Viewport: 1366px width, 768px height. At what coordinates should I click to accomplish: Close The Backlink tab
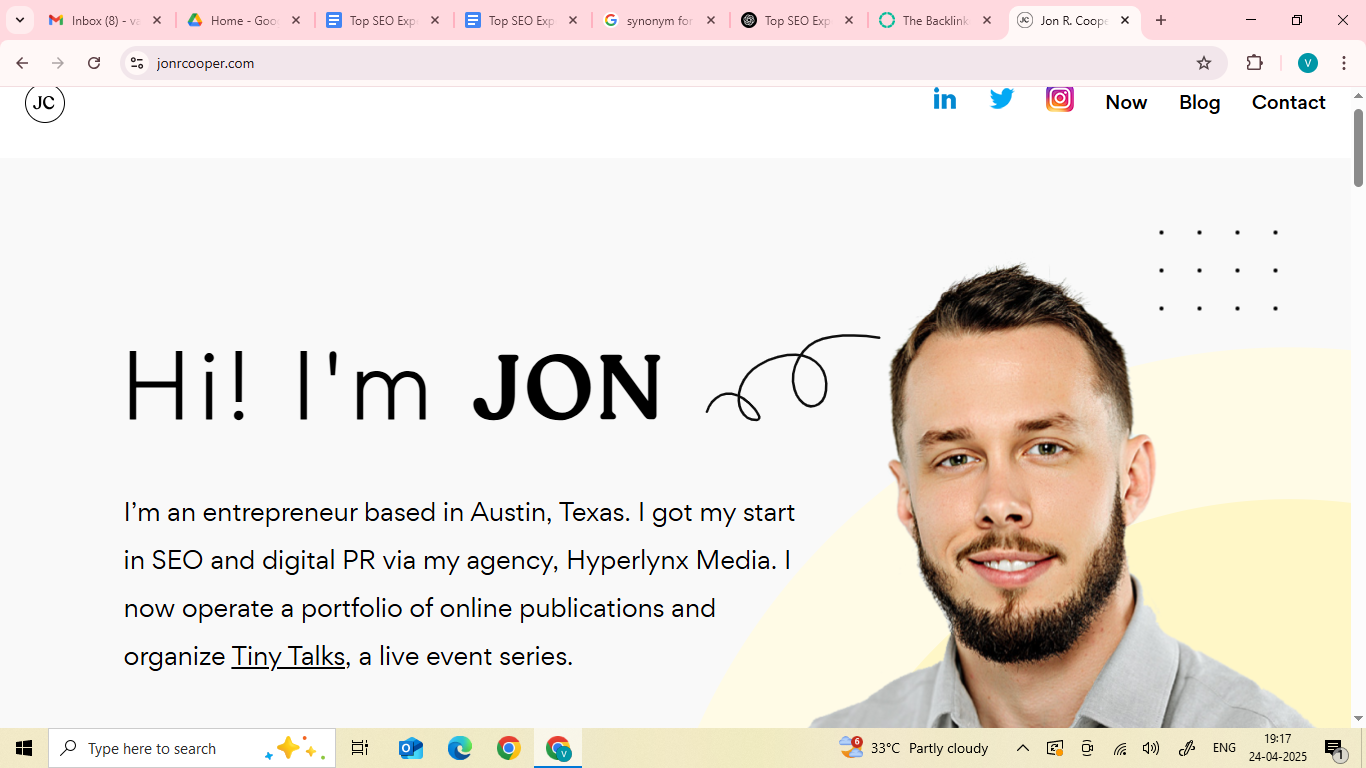(x=987, y=20)
